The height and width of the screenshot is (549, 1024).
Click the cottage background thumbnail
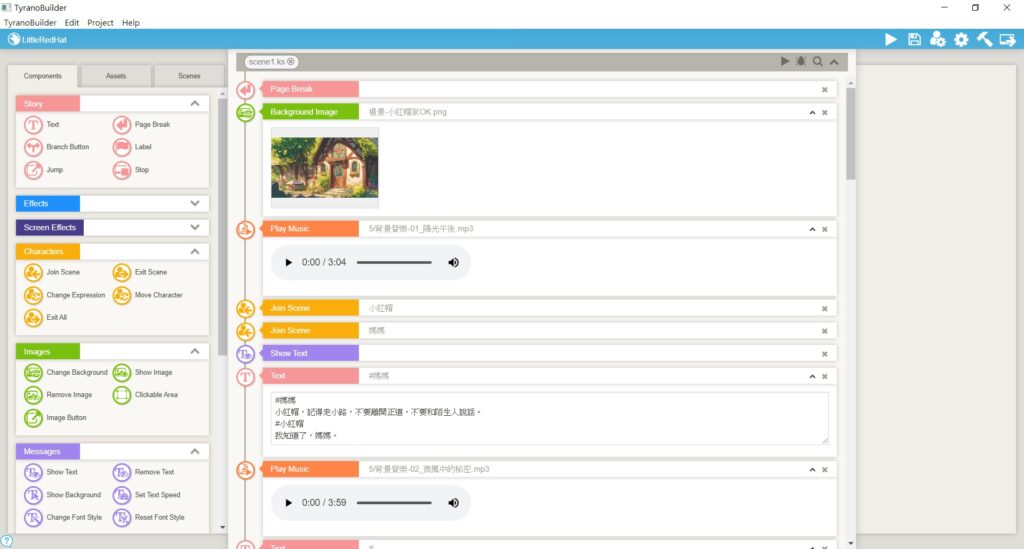coord(325,167)
